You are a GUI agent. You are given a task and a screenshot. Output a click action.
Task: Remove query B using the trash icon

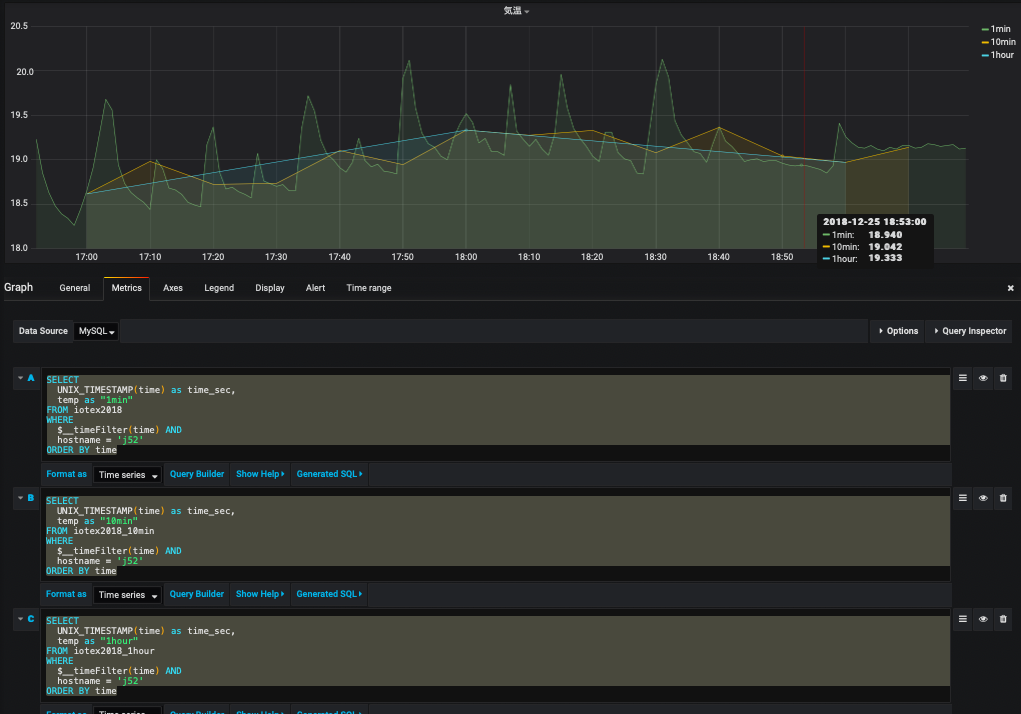click(x=1003, y=497)
